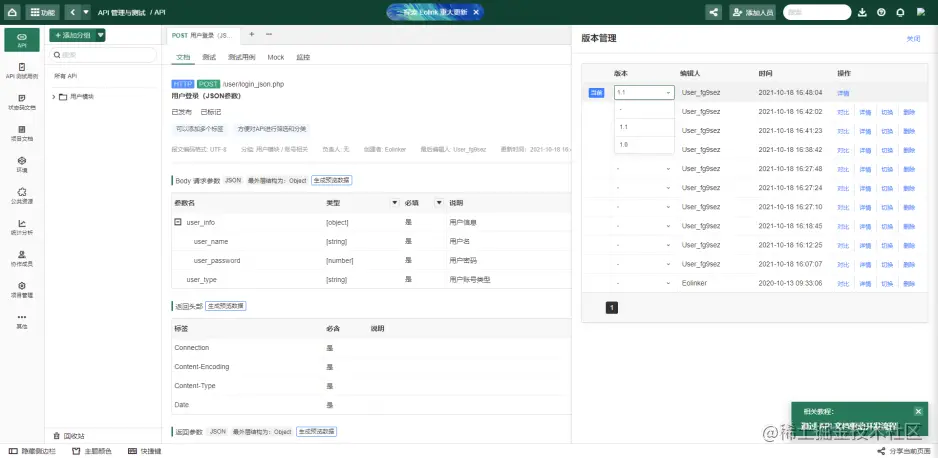Click the share icon in top bar
Image resolution: width=938 pixels, height=458 pixels.
pos(714,12)
